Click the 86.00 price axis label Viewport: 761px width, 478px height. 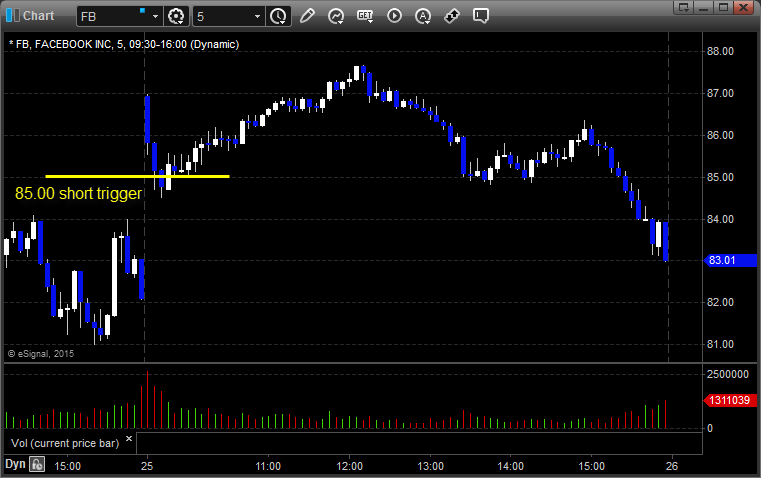click(720, 135)
